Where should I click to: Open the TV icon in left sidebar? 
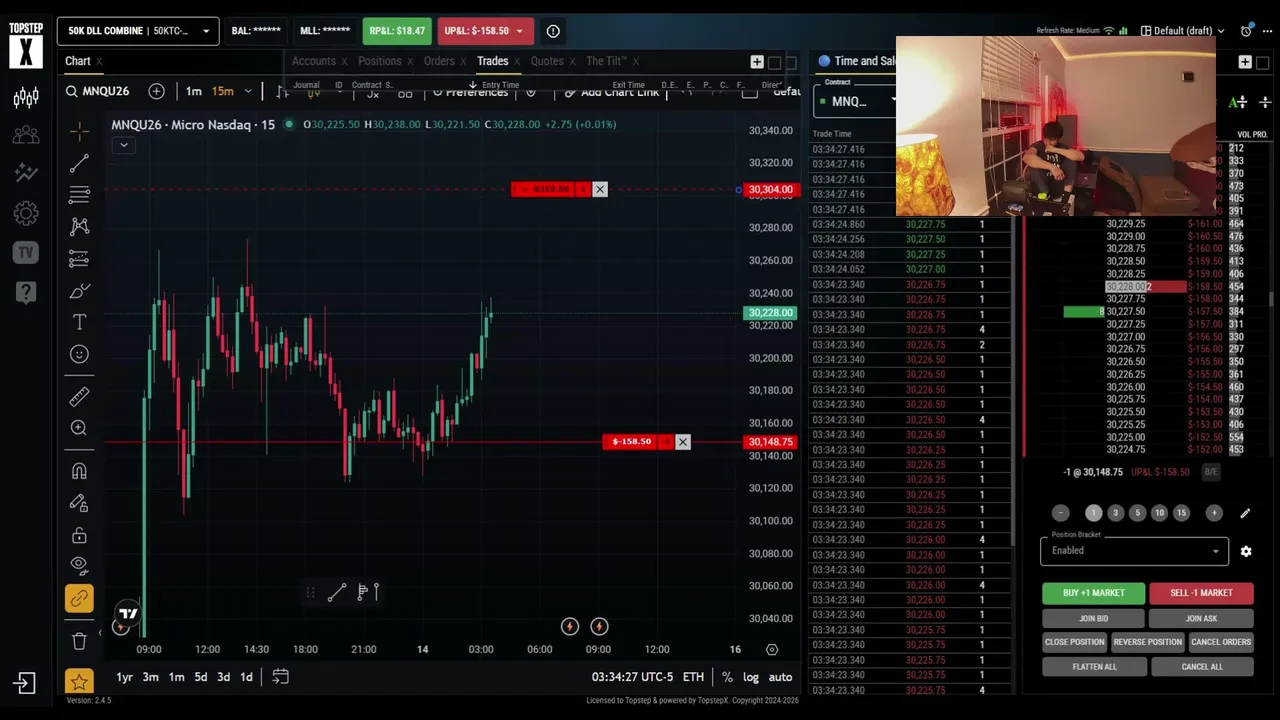[x=26, y=252]
